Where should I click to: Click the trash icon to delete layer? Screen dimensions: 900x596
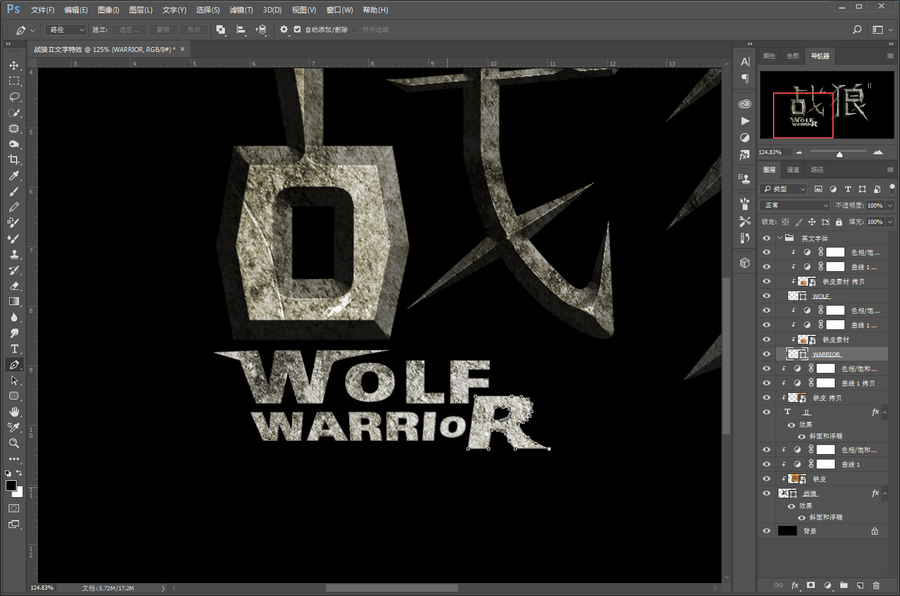tap(876, 585)
